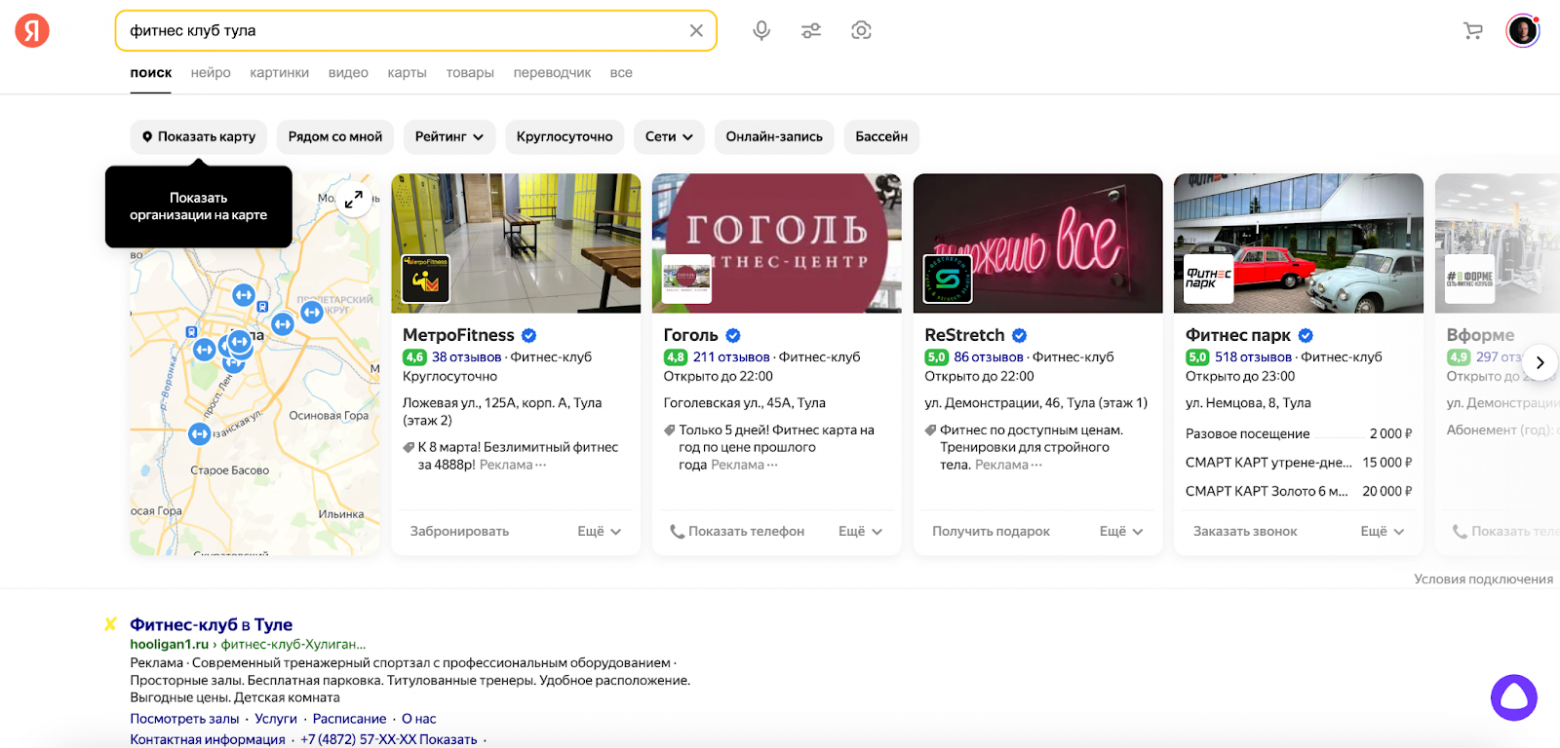This screenshot has height=748, width=1560.
Task: Open ad options dots for МетроFitness
Action: tap(541, 465)
